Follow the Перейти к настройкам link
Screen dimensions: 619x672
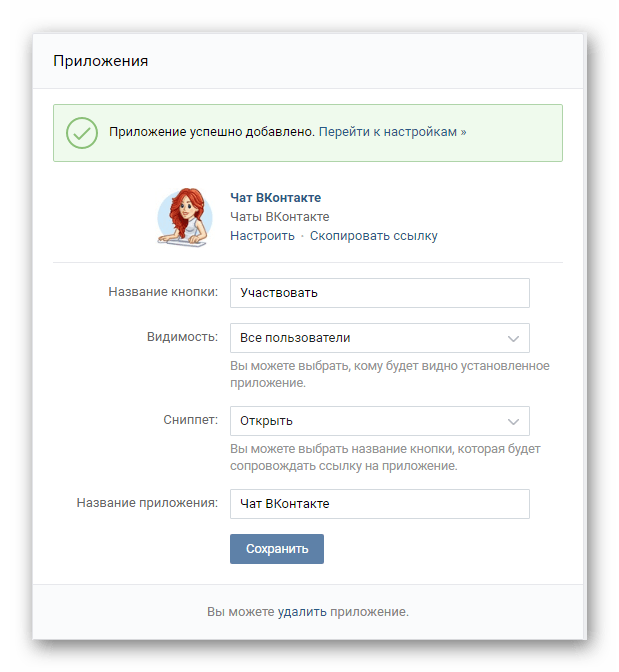393,132
